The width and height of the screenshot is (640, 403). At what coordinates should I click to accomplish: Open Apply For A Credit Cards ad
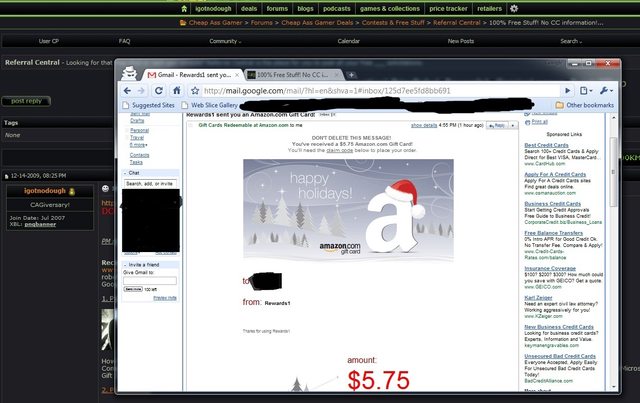click(555, 174)
